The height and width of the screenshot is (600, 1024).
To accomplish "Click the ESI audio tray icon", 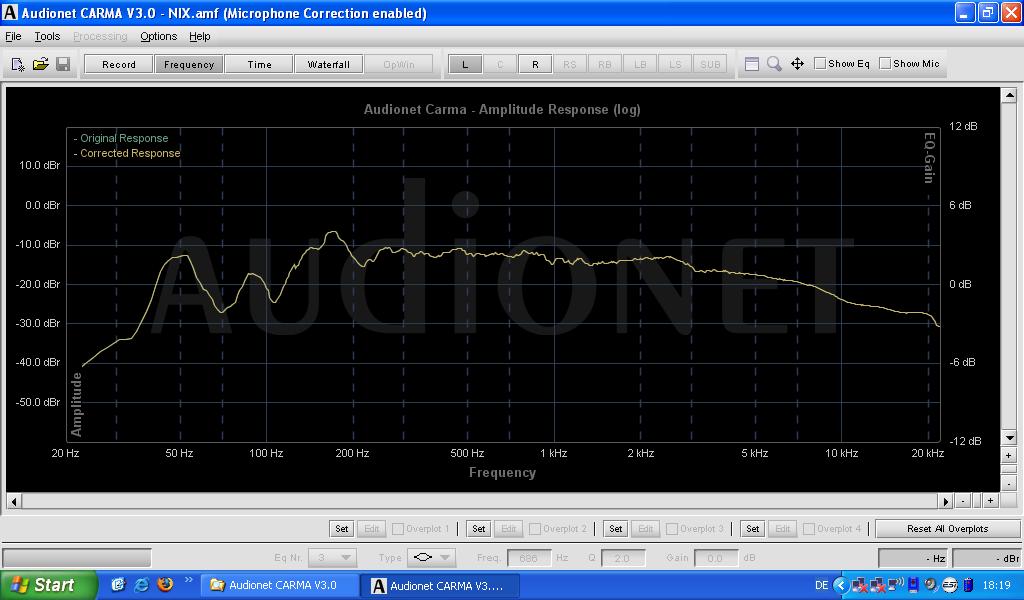I will coord(950,585).
